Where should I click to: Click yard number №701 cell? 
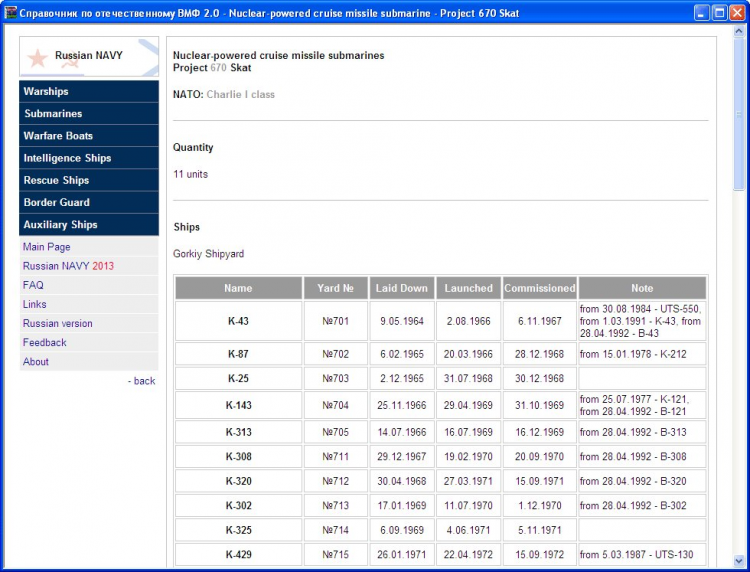[x=335, y=321]
